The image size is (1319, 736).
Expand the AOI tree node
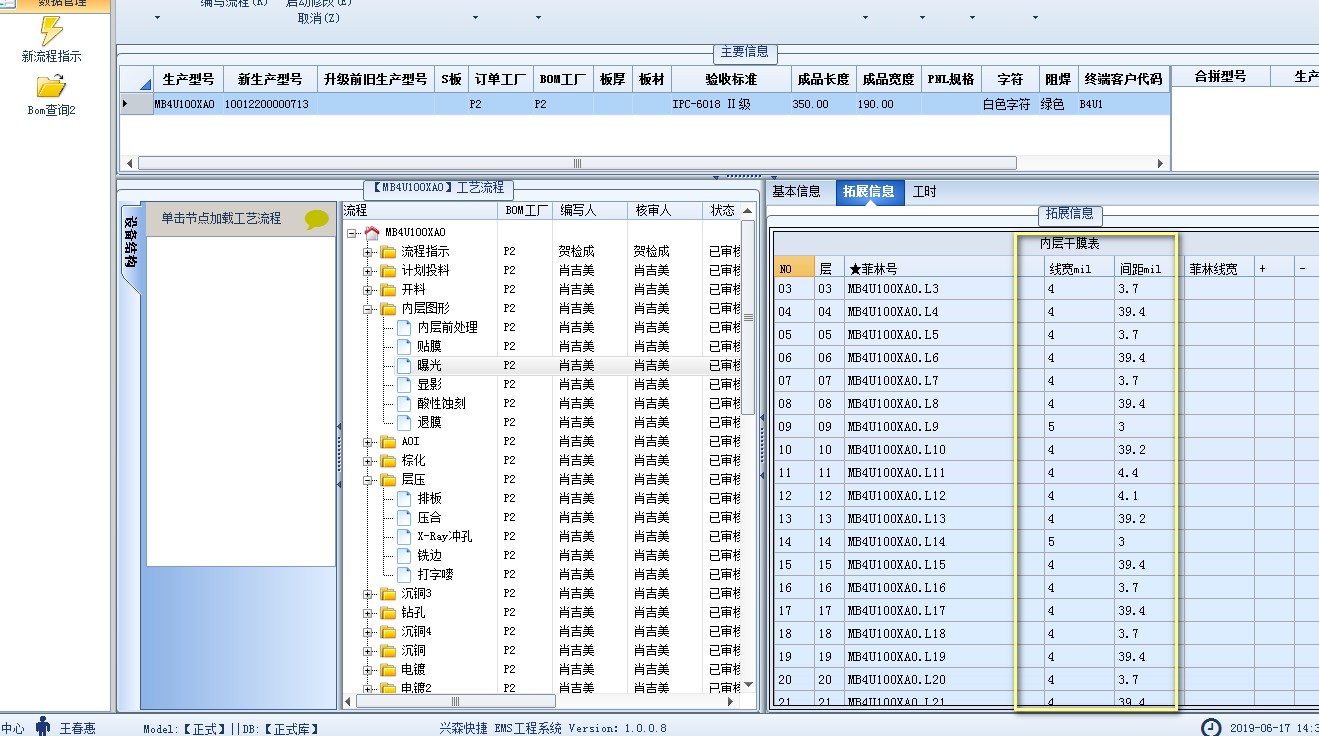click(368, 441)
